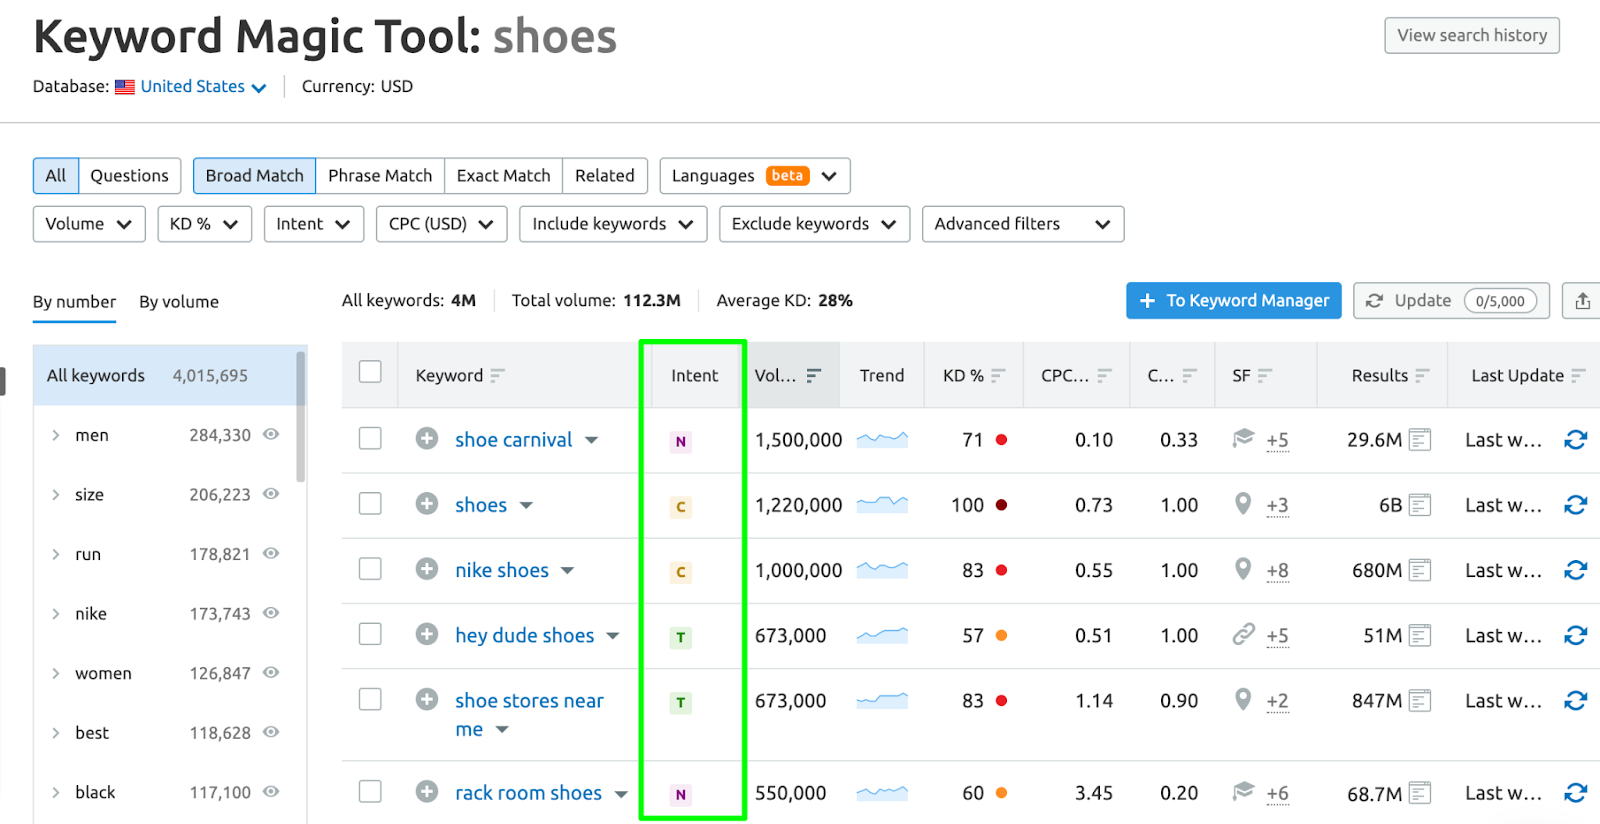Image resolution: width=1600 pixels, height=824 pixels.
Task: Open Advanced filters dropdown
Action: coord(1023,224)
